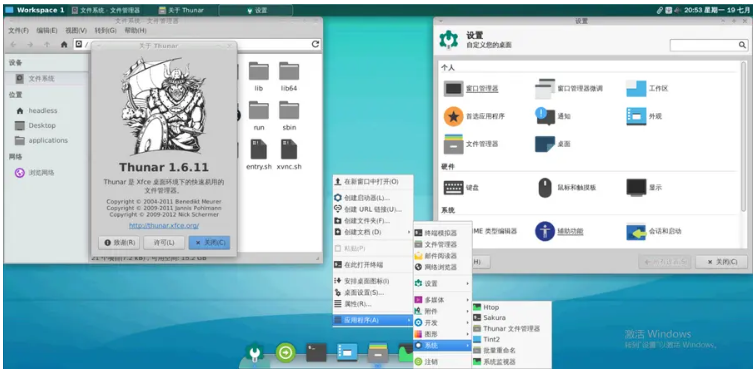The height and width of the screenshot is (371, 756).
Task: Expand the 创建文档(D) submenu
Action: (x=373, y=233)
